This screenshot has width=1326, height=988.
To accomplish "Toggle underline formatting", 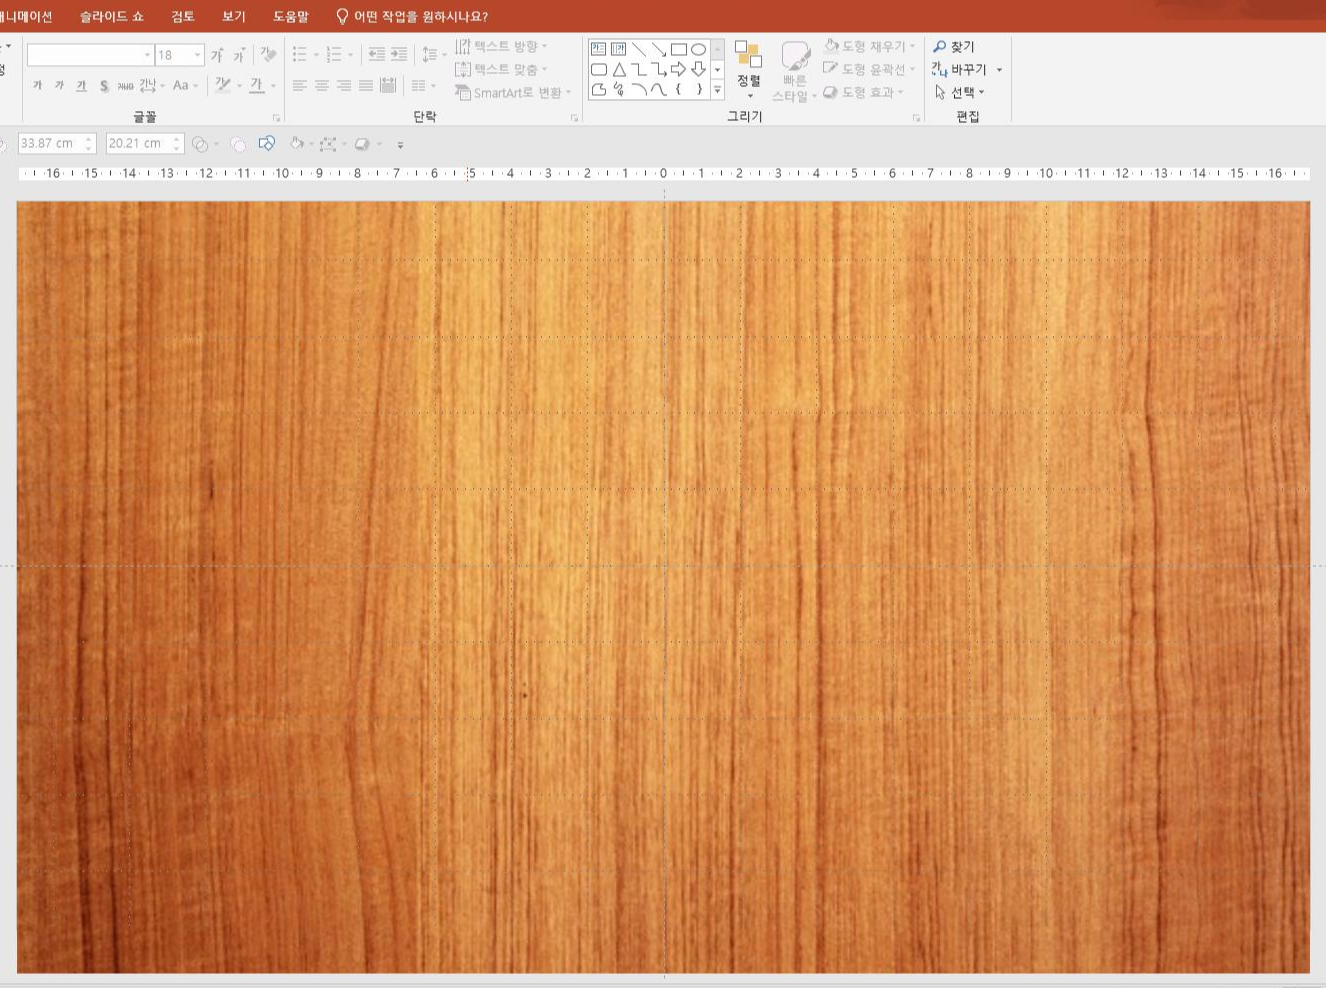I will tap(81, 85).
